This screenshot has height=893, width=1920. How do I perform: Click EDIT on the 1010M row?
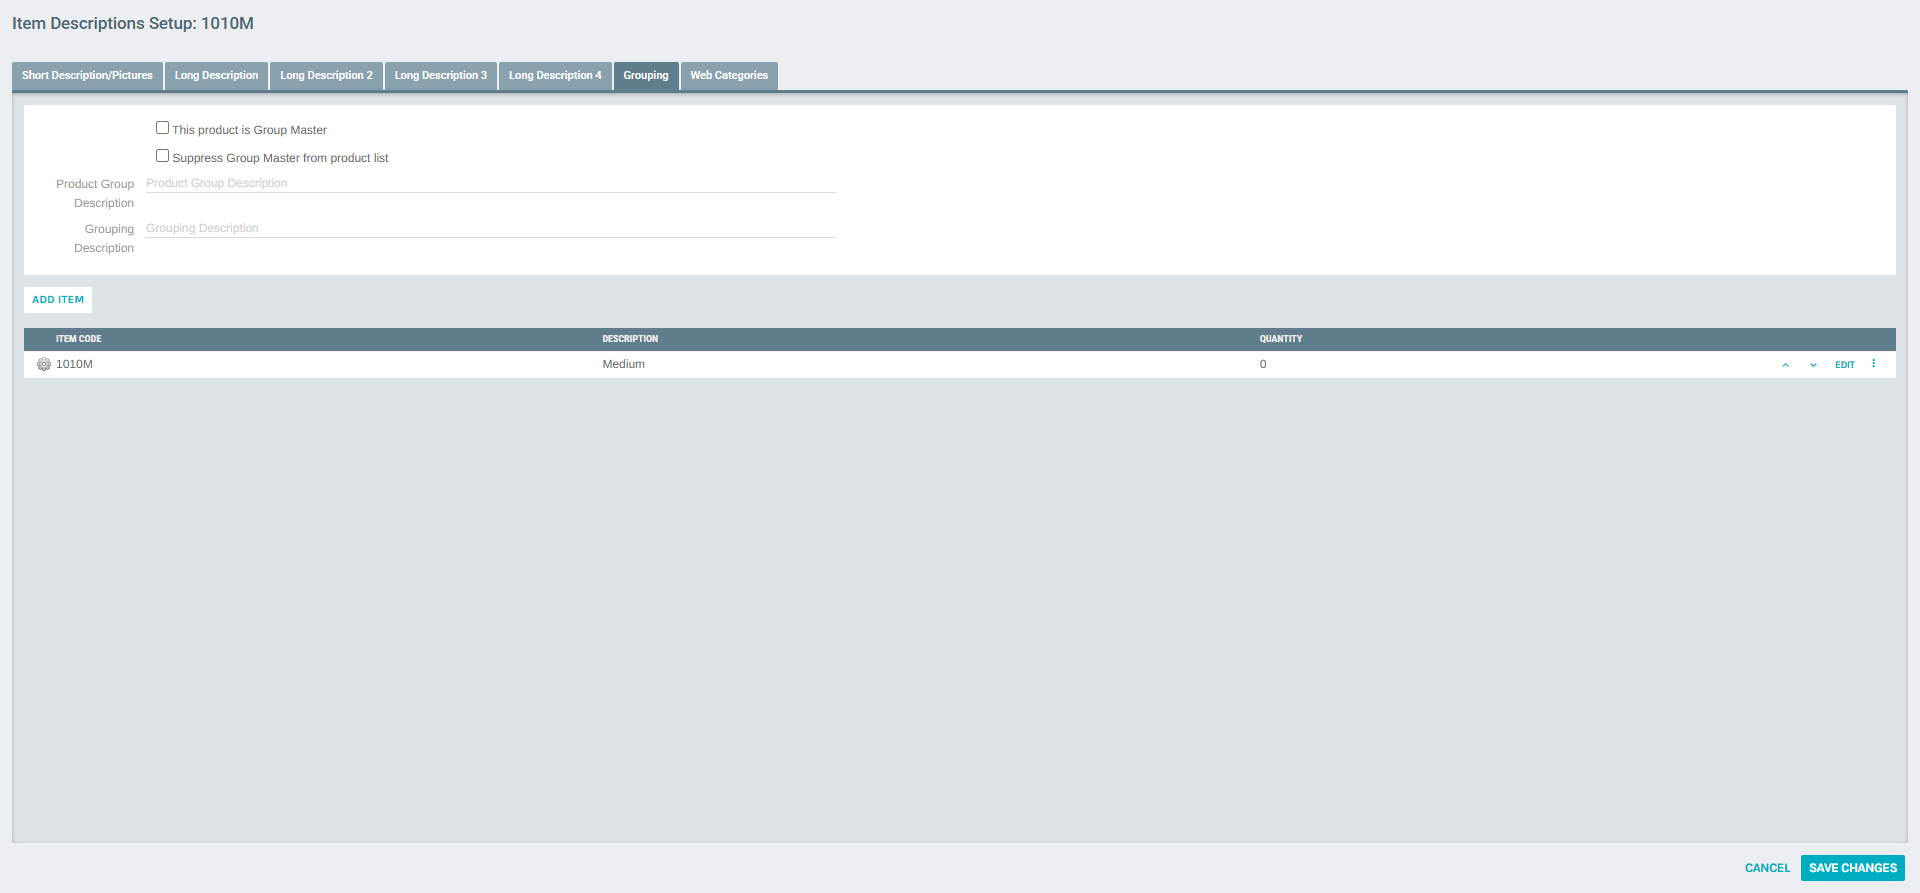click(x=1844, y=365)
